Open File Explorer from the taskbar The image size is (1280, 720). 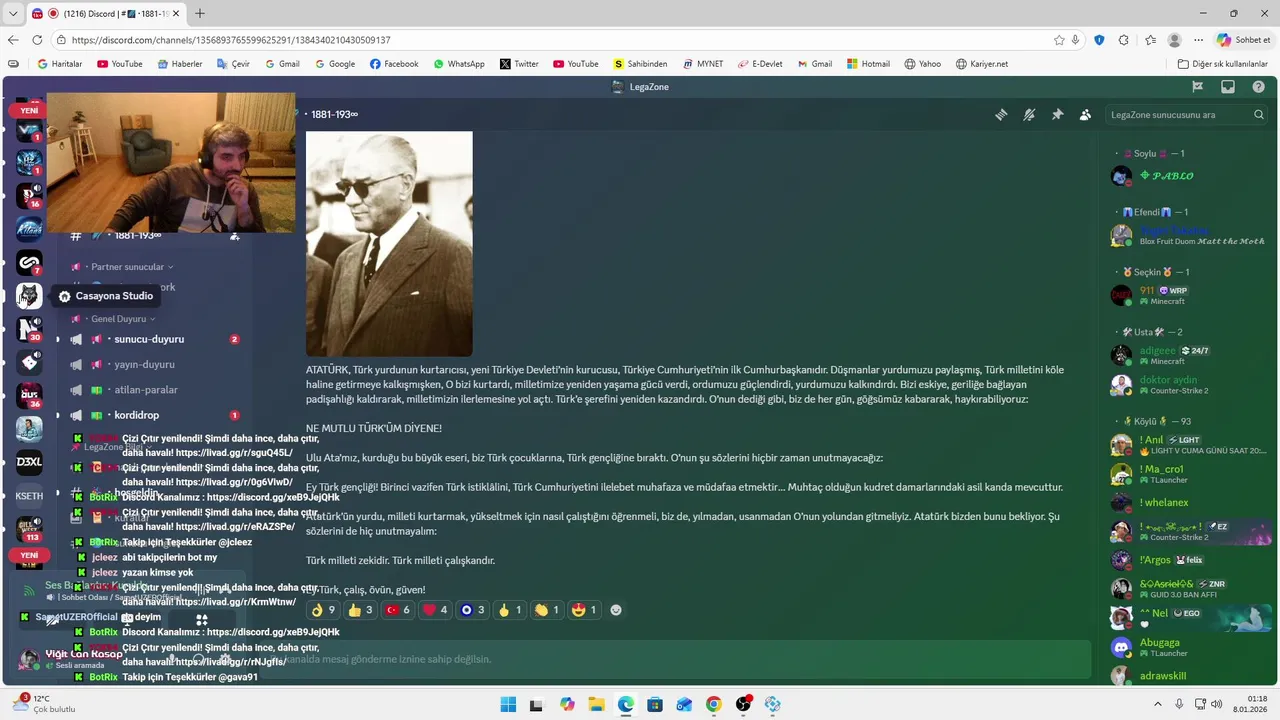click(596, 704)
